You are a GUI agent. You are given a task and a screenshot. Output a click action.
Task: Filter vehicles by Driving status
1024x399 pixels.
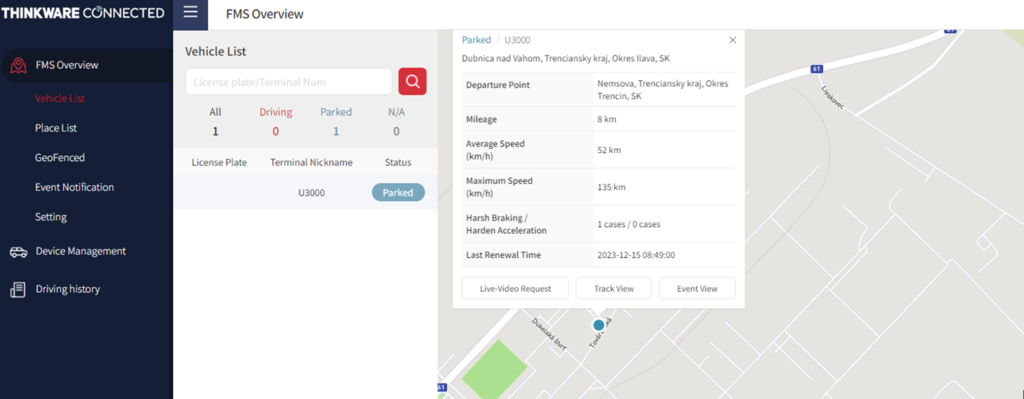click(x=276, y=121)
